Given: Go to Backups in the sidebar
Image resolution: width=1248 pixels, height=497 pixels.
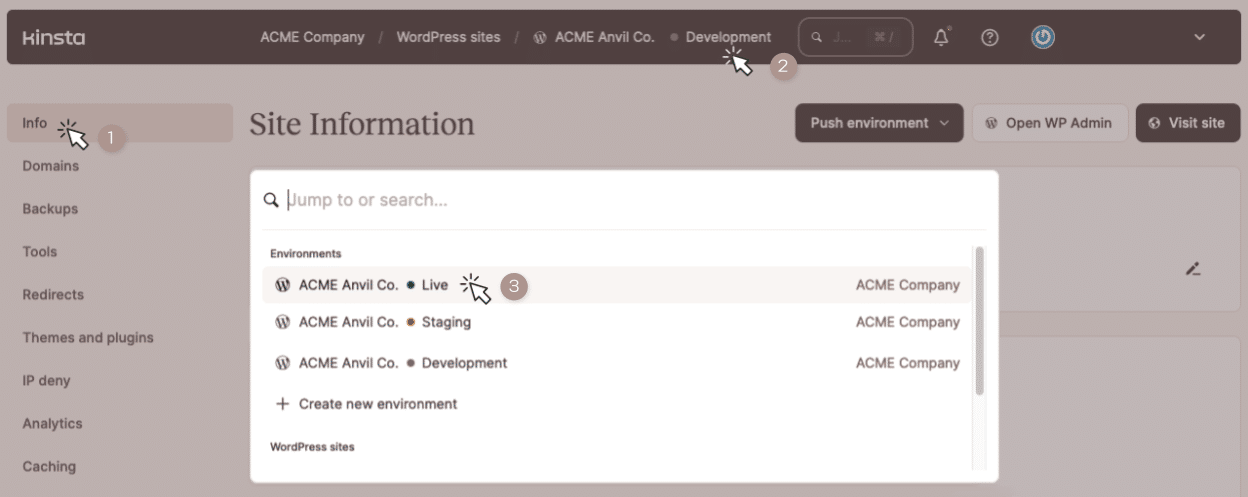Looking at the screenshot, I should pos(50,209).
